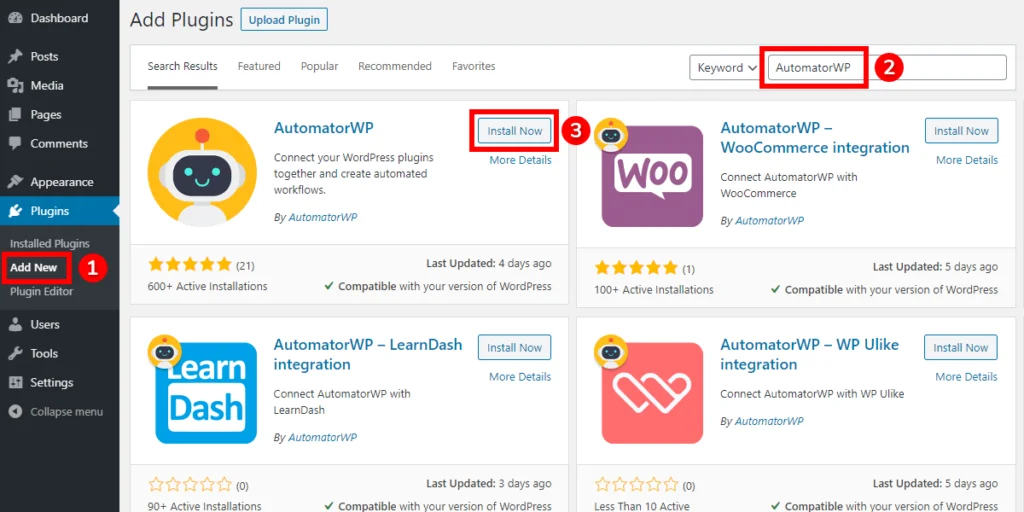Switch to the Popular tab
The width and height of the screenshot is (1024, 512).
(x=319, y=67)
